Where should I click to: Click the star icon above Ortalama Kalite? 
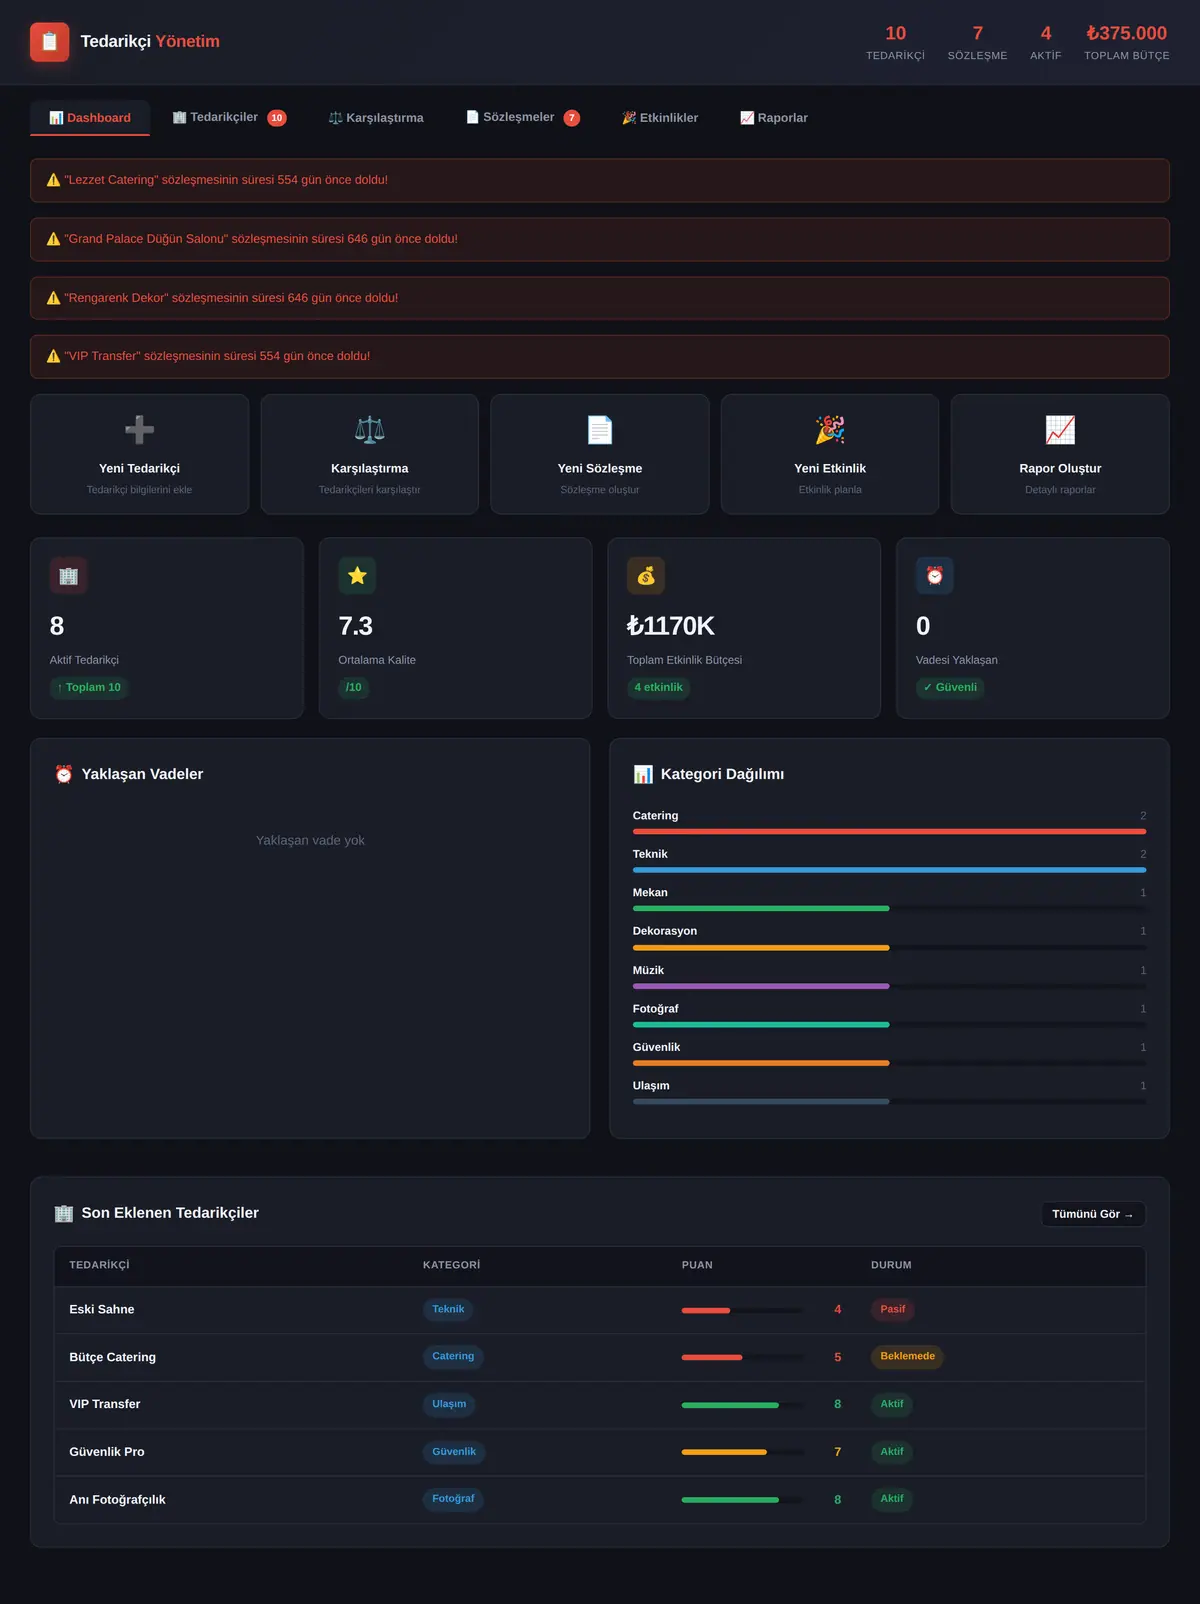(357, 576)
